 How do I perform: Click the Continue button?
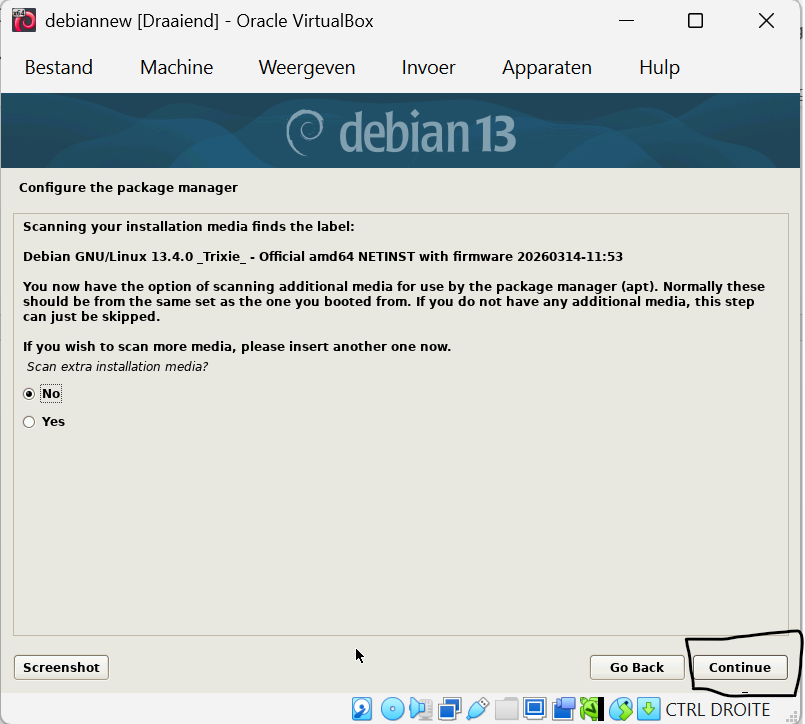[x=740, y=667]
